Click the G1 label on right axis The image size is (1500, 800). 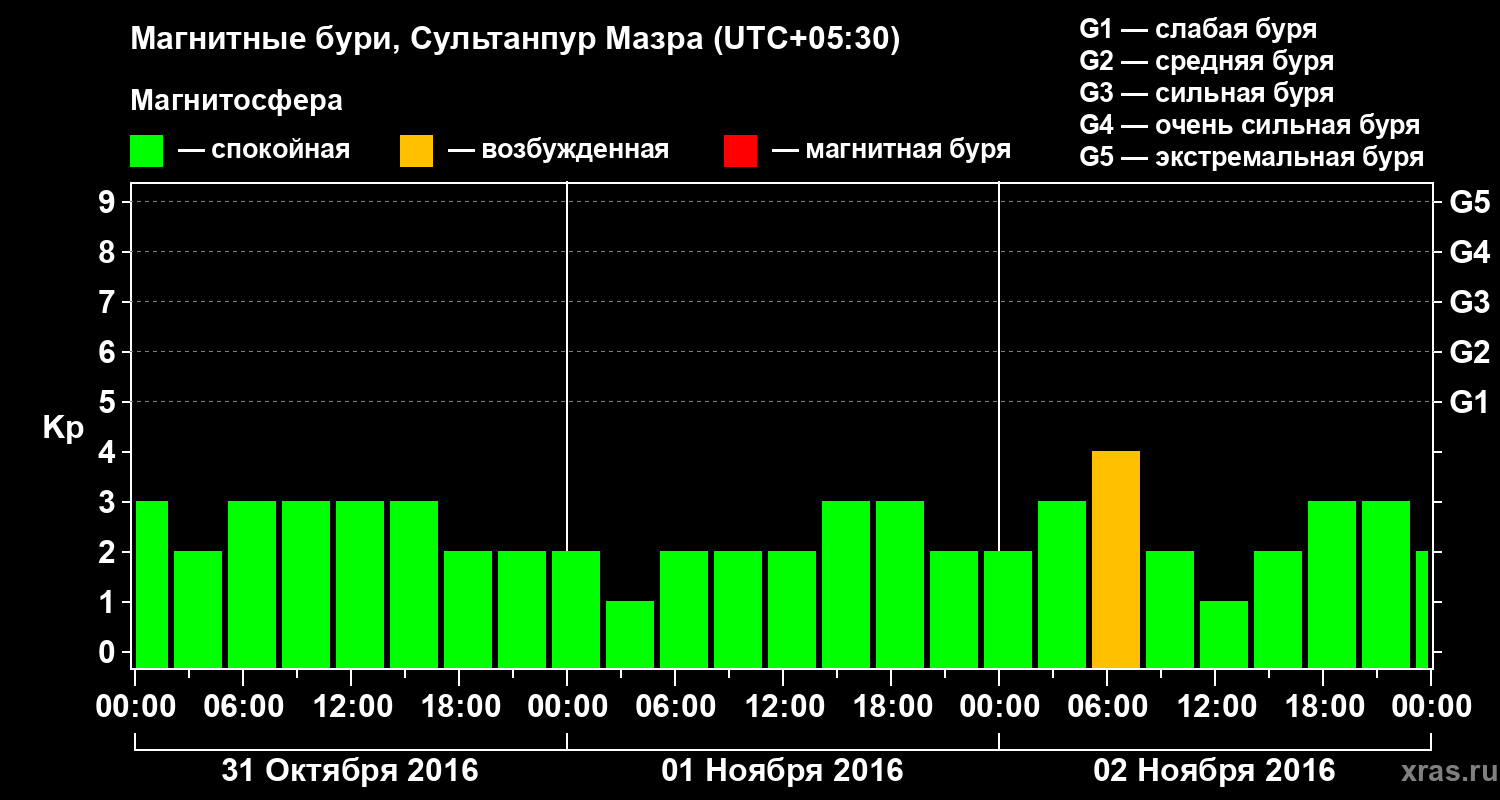1469,403
